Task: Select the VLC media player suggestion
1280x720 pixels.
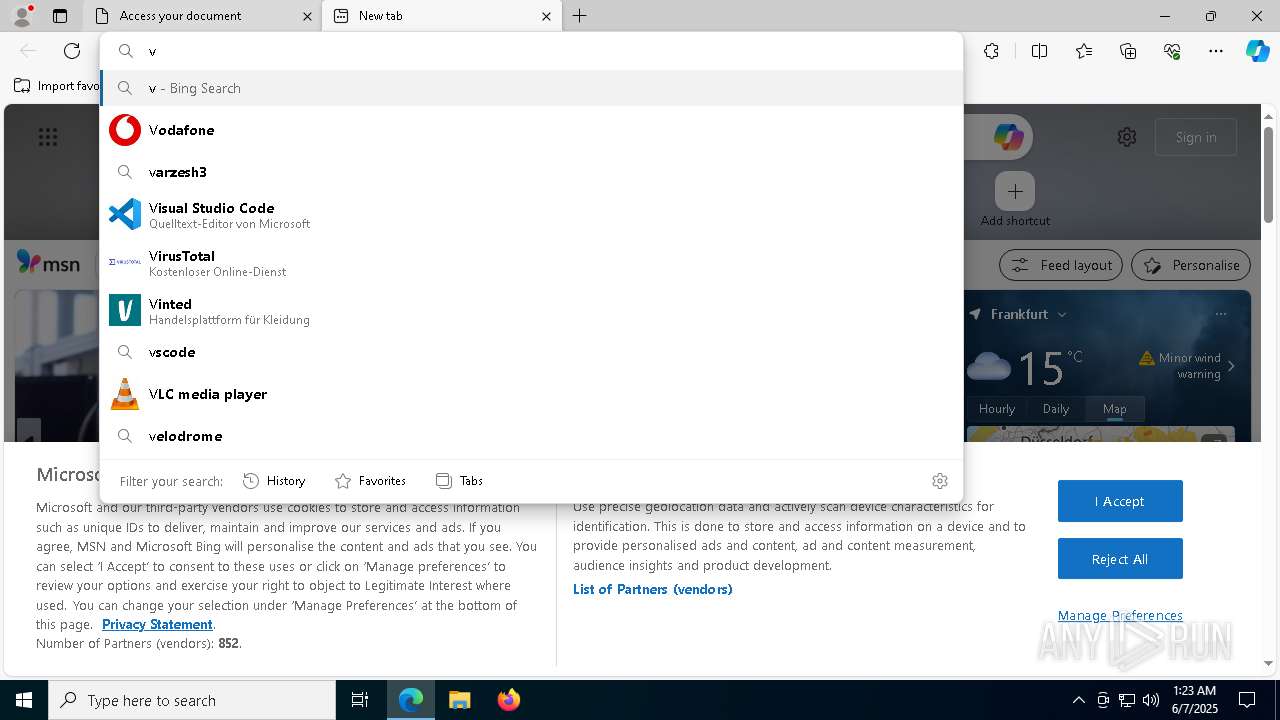Action: coord(531,394)
